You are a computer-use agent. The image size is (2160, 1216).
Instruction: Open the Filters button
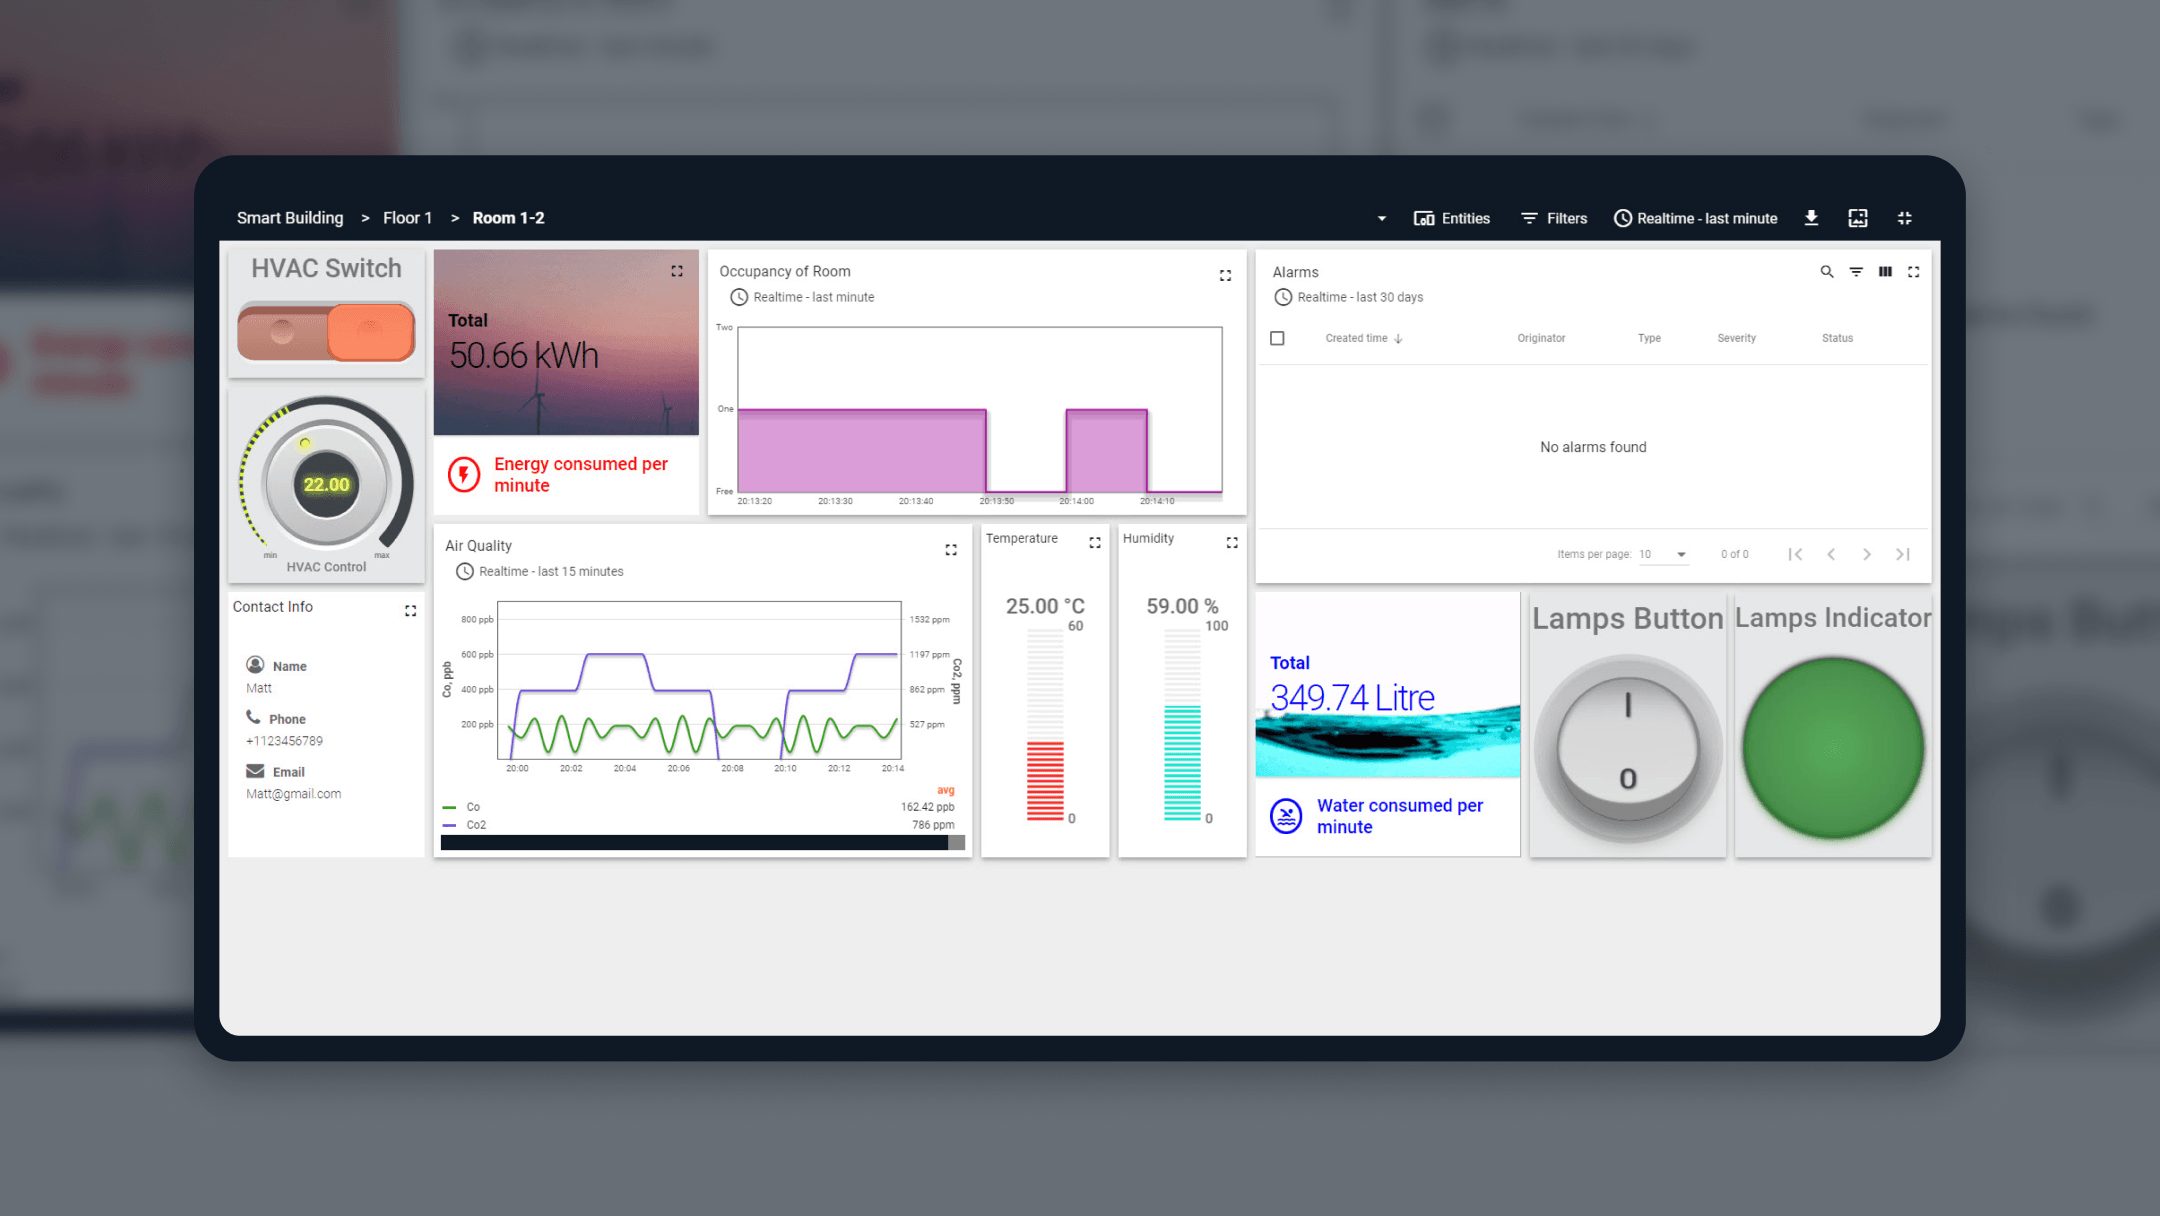click(1554, 218)
